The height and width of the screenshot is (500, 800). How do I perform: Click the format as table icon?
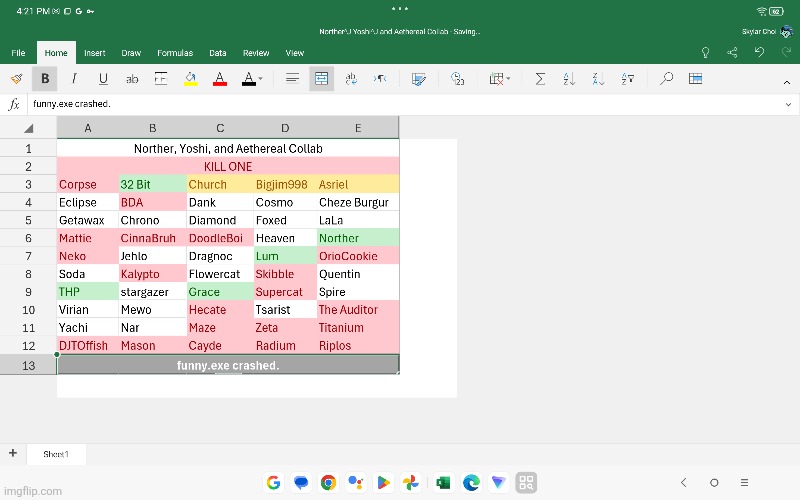click(x=695, y=79)
